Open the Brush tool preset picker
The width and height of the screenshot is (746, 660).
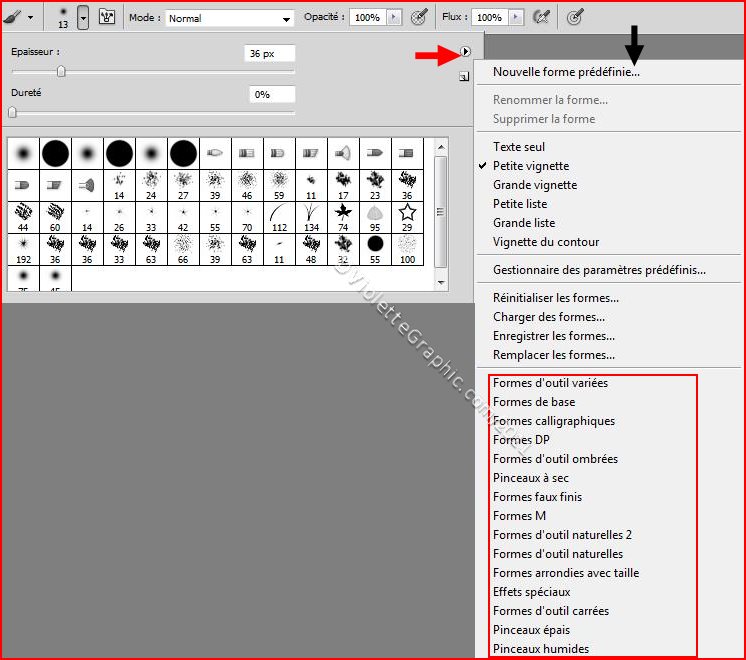(x=19, y=17)
